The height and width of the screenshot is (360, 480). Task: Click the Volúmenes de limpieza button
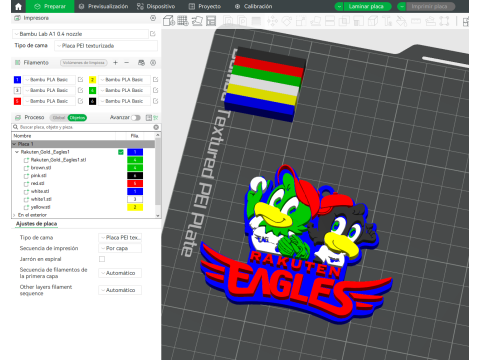tap(84, 62)
